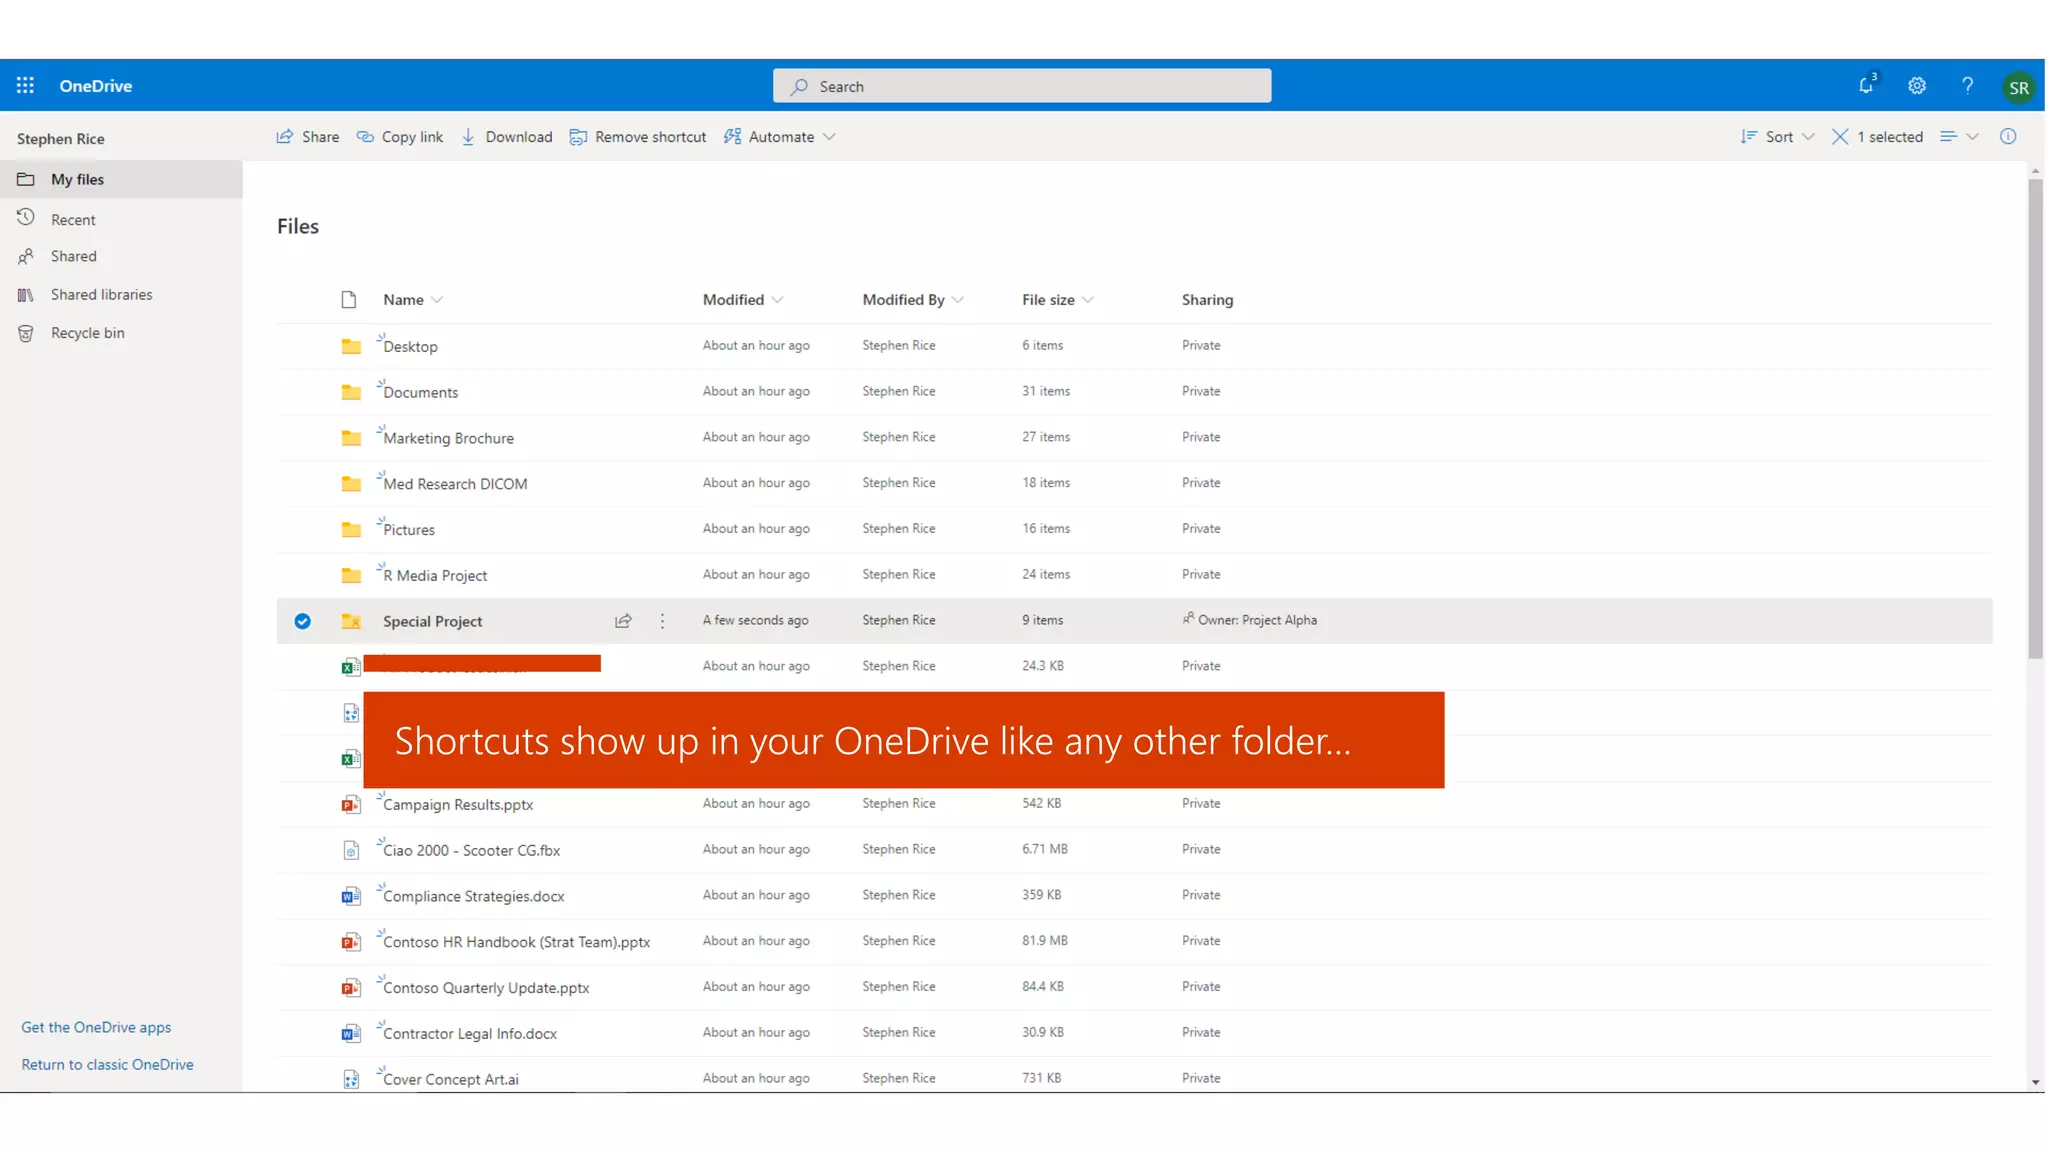Viewport: 2048px width, 1152px height.
Task: Click the Search input field
Action: 1022,86
